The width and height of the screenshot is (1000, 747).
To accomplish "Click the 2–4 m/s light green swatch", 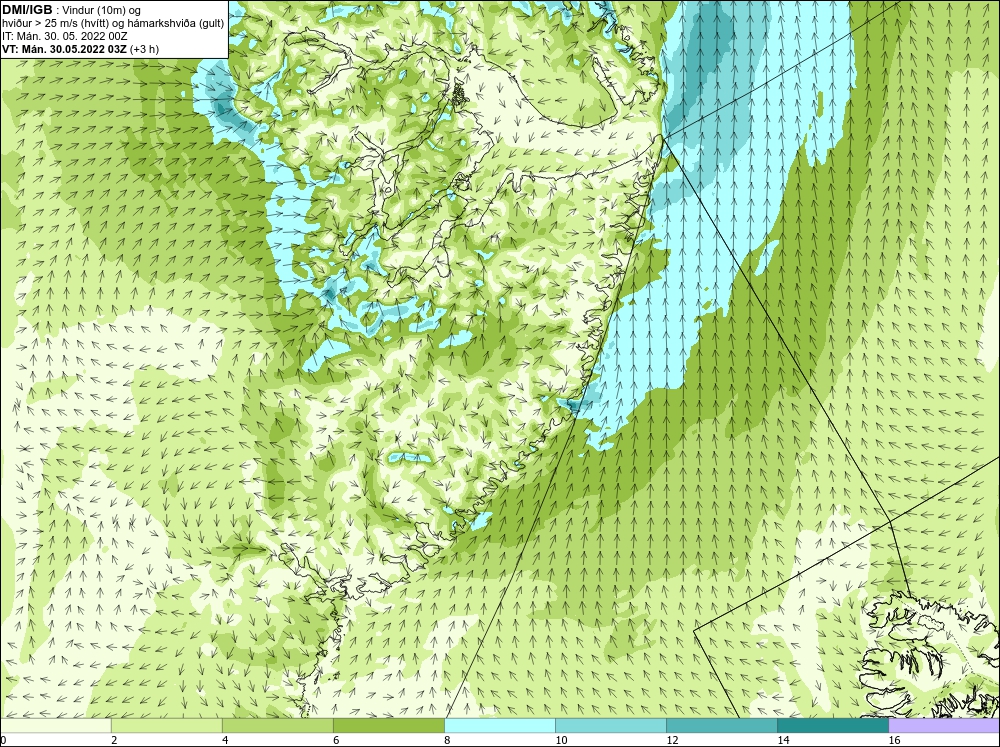I will point(167,725).
